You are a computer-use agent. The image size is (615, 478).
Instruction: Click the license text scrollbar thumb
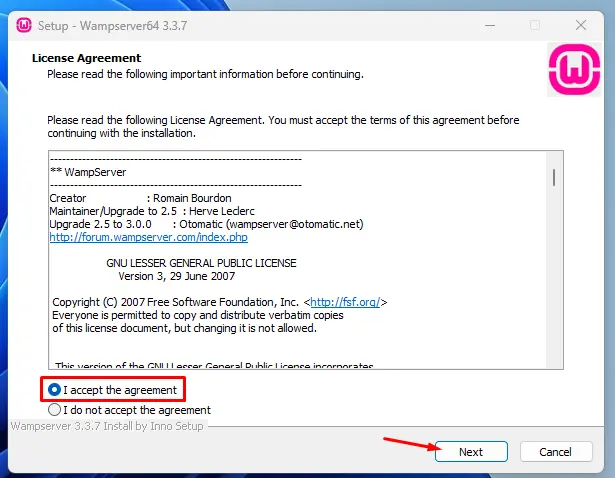[553, 177]
